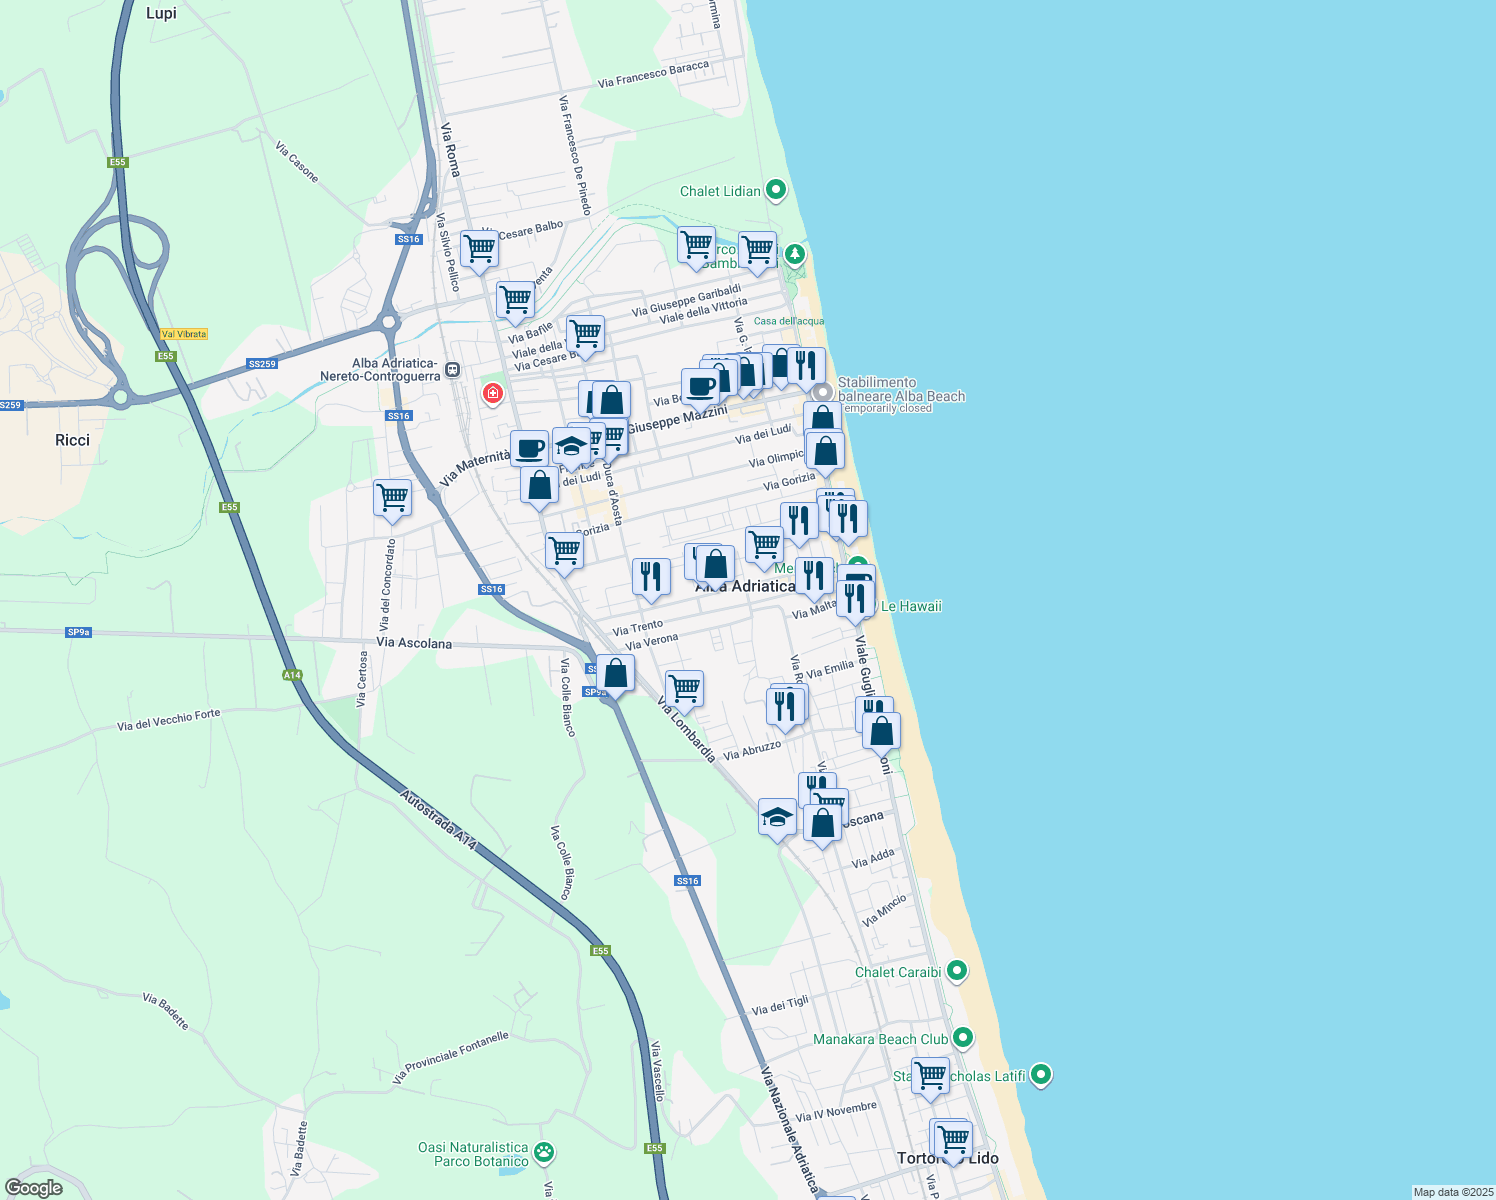This screenshot has width=1496, height=1200.
Task: Select the graduation cap icon near Via Toscana
Action: (778, 815)
